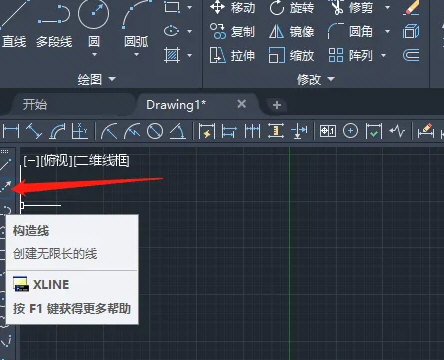
Task: Expand the 绘图 panel flyout
Action: (x=97, y=79)
